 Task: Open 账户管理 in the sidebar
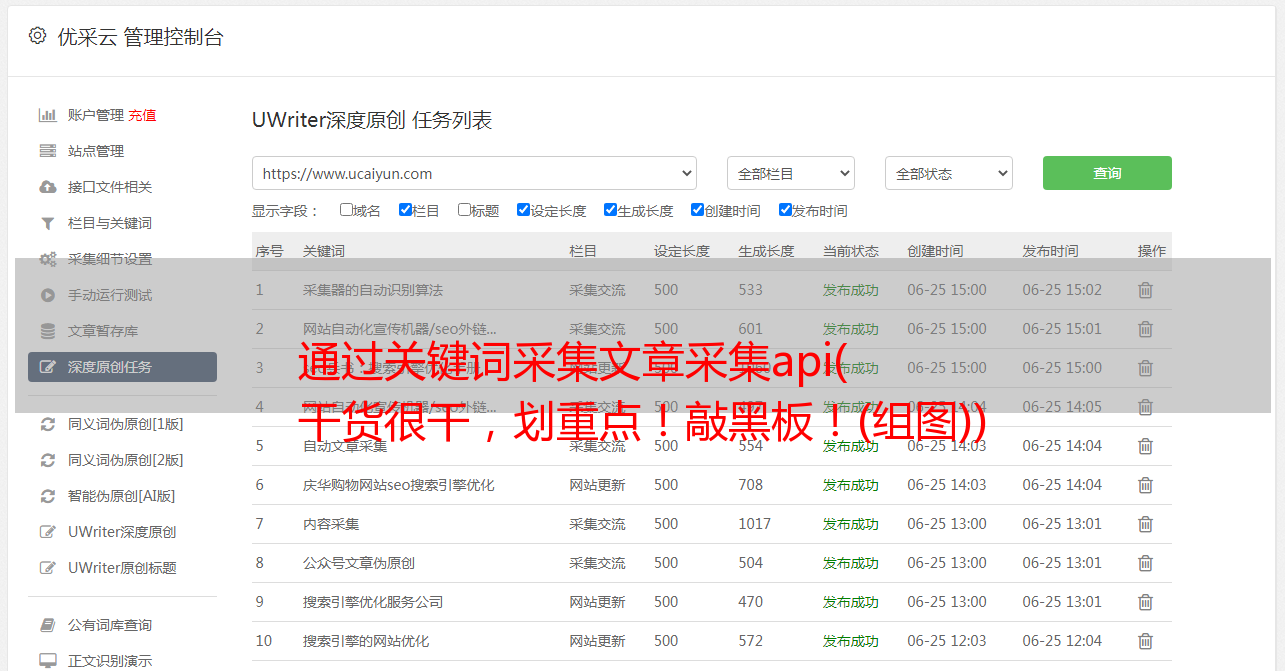(96, 115)
